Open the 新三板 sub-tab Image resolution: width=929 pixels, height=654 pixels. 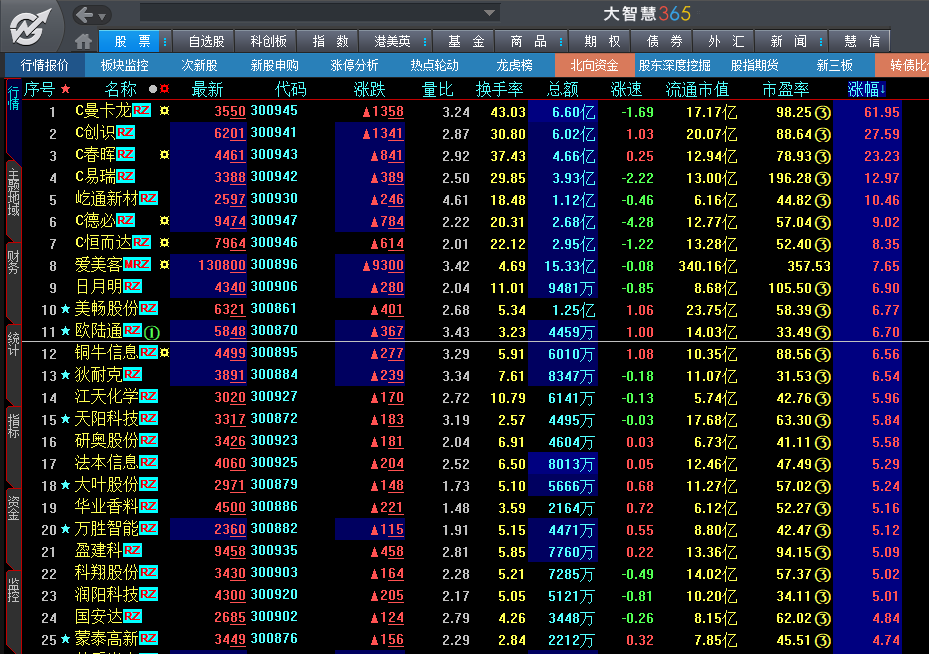click(834, 65)
